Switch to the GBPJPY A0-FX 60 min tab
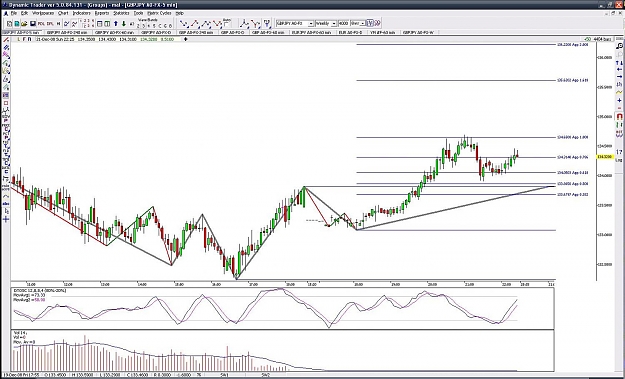This screenshot has width=625, height=379. (114, 32)
